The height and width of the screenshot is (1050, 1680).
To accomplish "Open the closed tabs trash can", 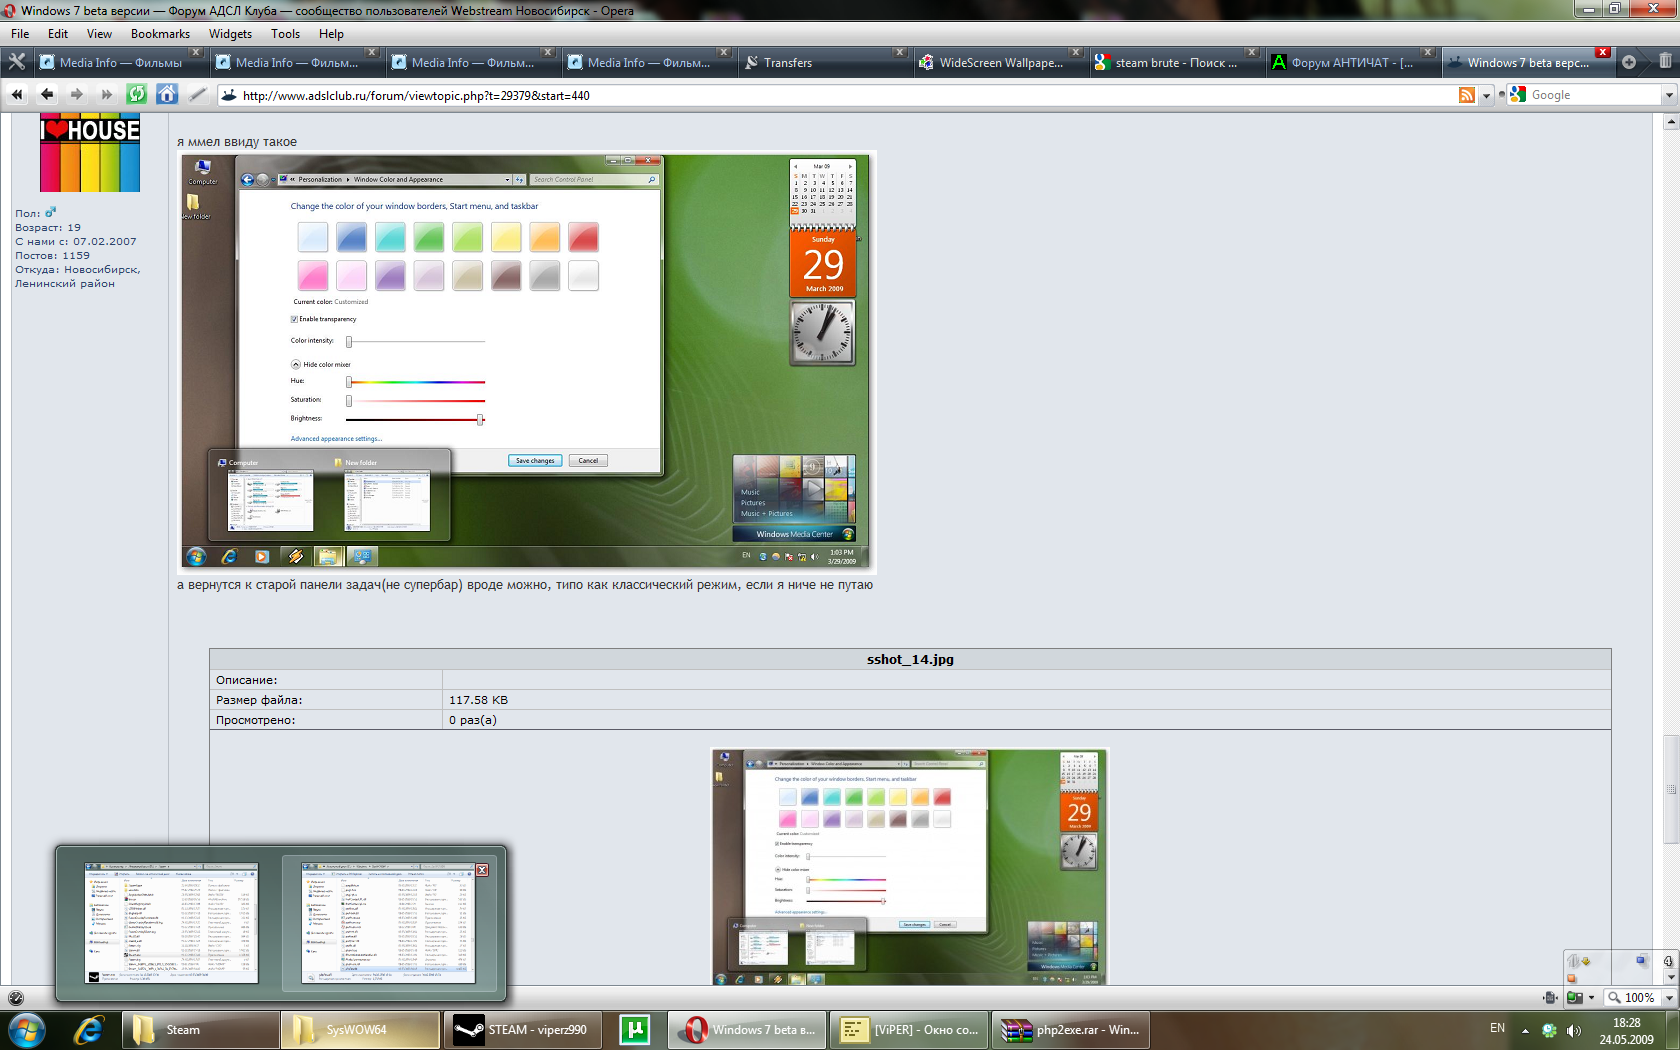I will pyautogui.click(x=1665, y=62).
